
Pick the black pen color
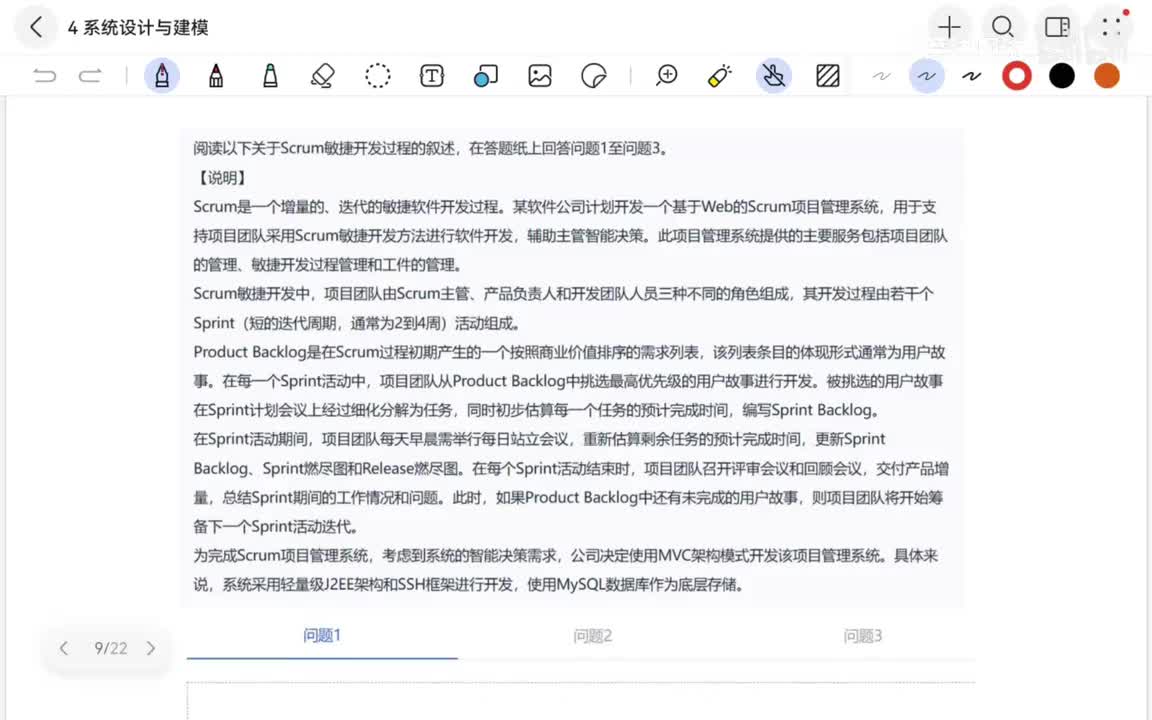[x=1062, y=76]
